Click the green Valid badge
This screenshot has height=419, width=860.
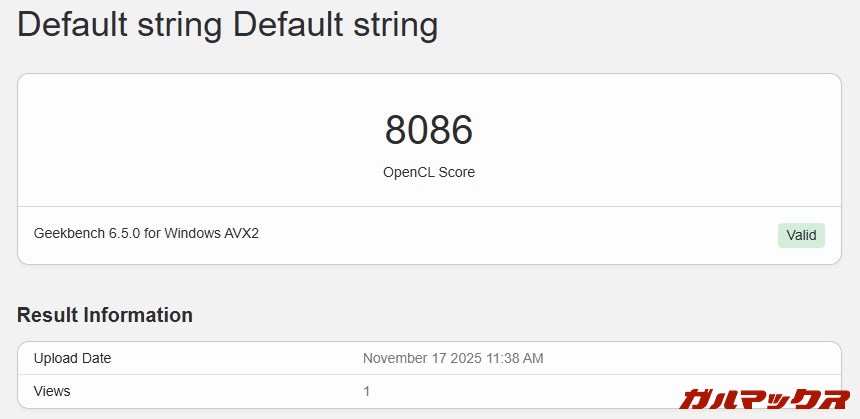[x=801, y=235]
